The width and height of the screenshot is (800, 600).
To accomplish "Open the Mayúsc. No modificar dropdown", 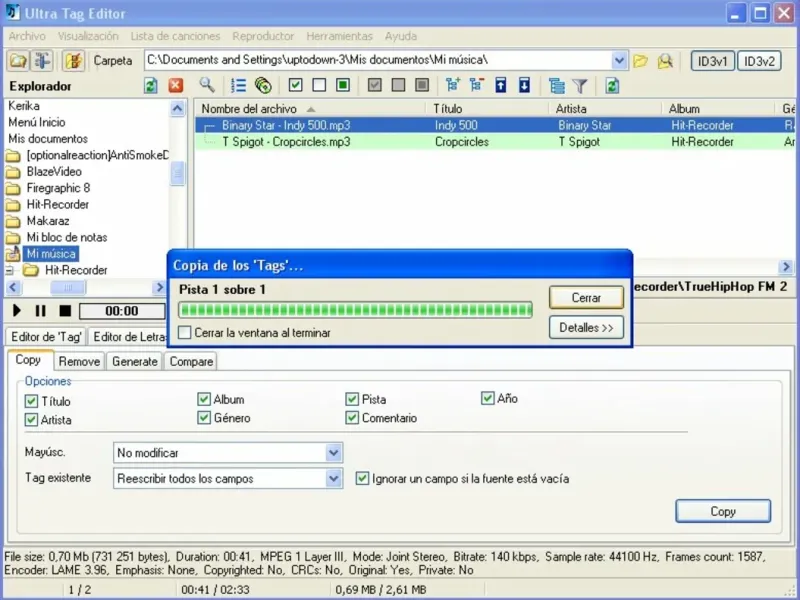I will click(x=334, y=453).
